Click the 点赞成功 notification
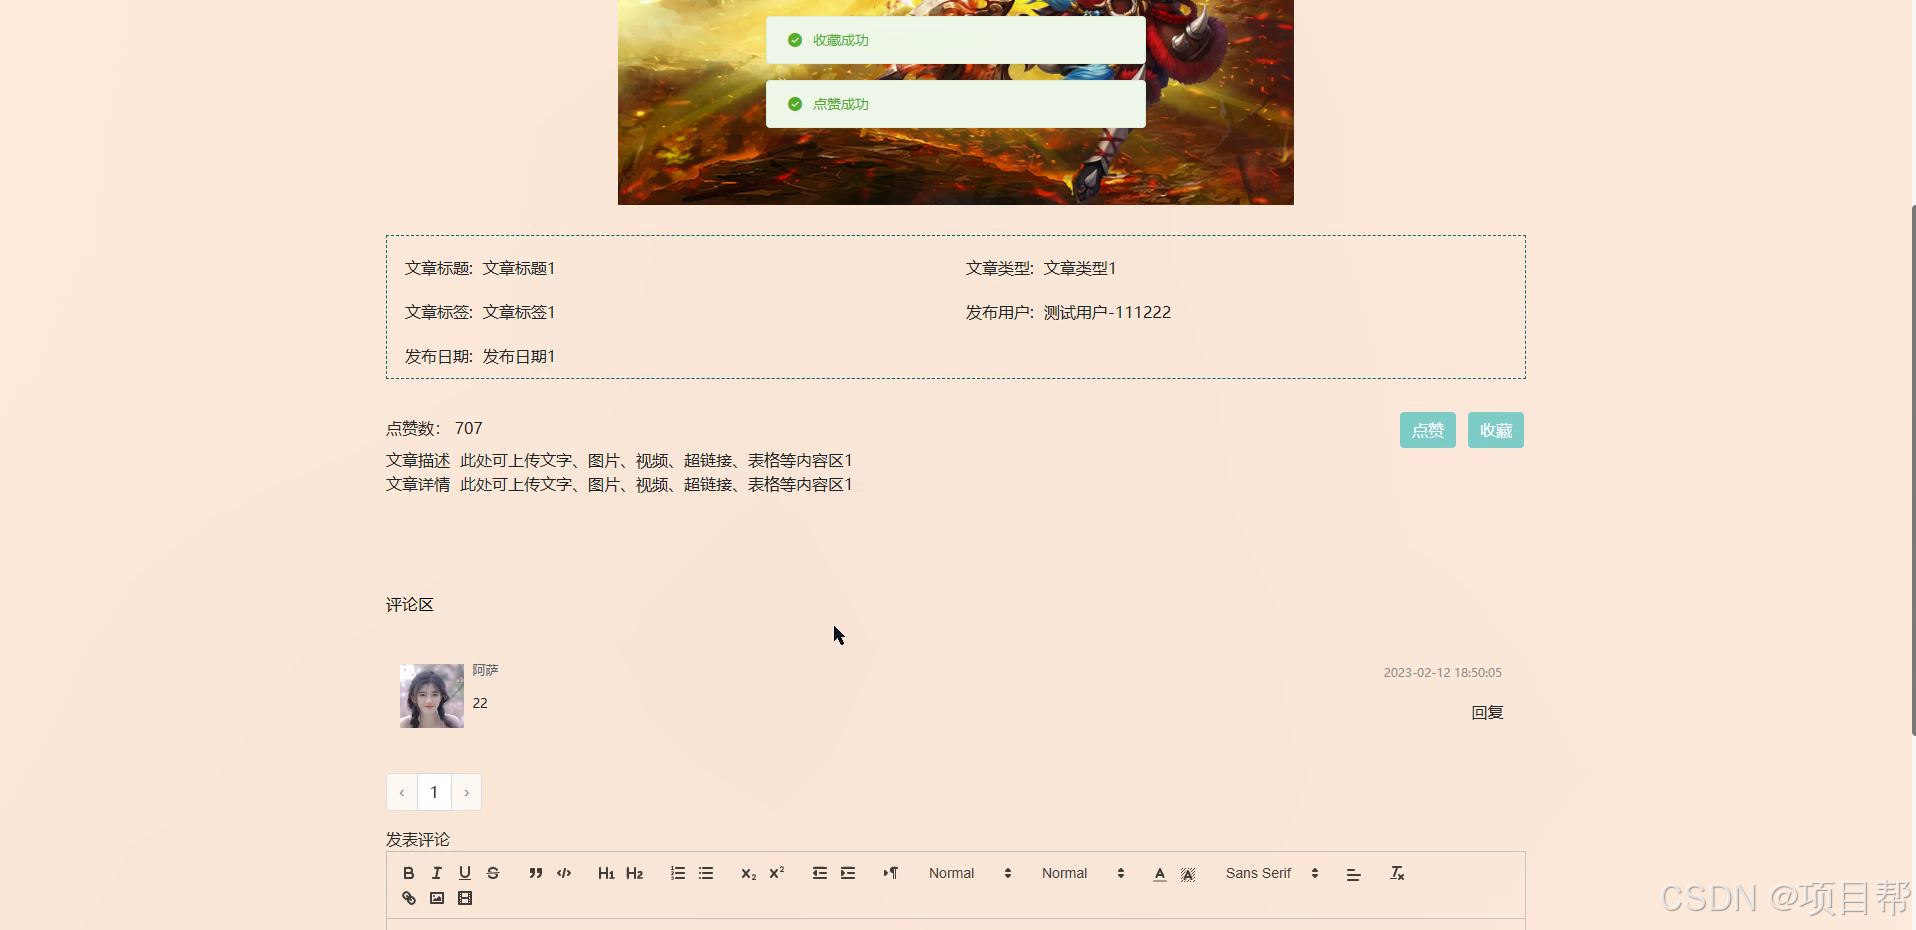Viewport: 1916px width, 930px height. [x=955, y=104]
